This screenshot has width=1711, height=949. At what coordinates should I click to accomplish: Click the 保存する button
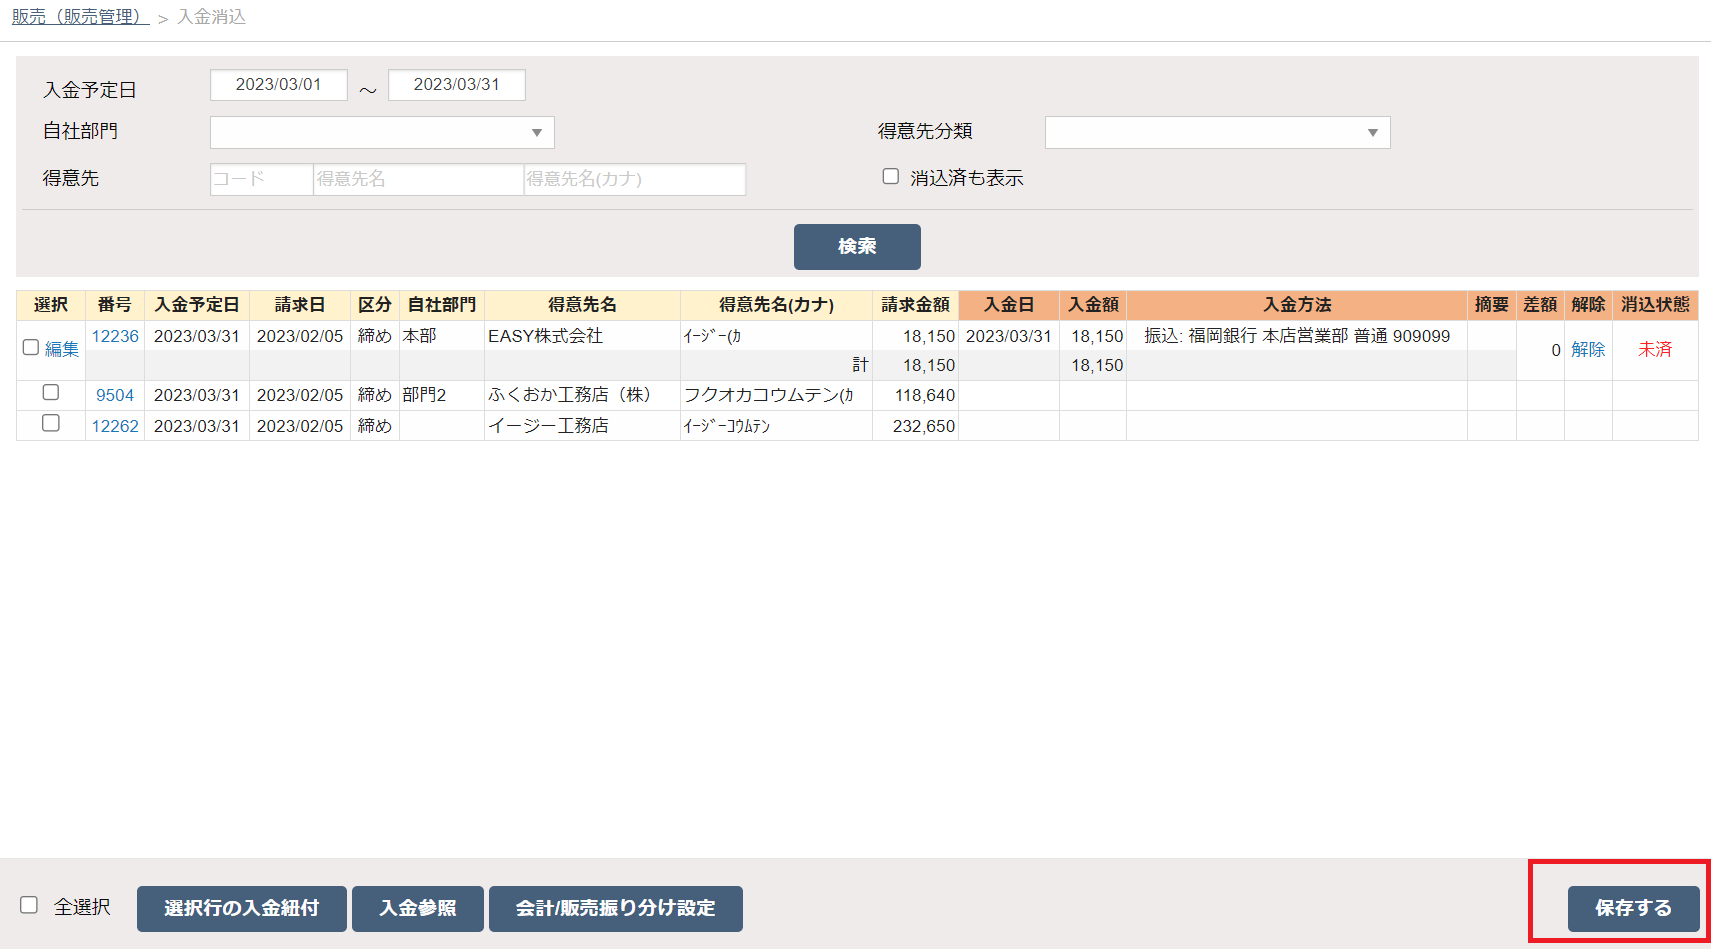pyautogui.click(x=1632, y=908)
